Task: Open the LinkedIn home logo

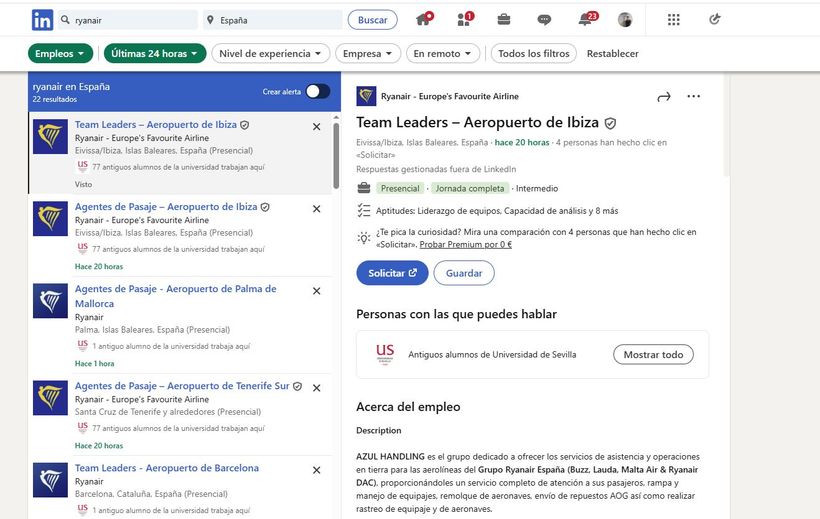Action: coord(42,20)
